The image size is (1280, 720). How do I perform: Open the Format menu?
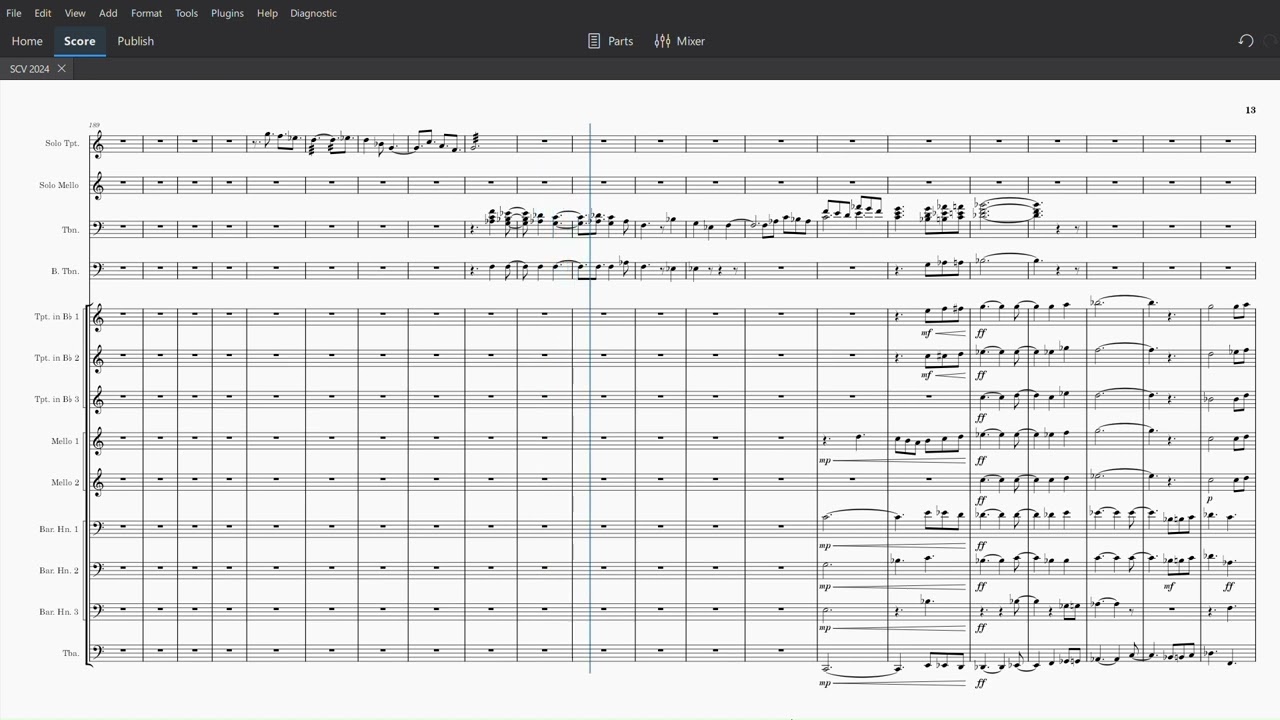(146, 13)
